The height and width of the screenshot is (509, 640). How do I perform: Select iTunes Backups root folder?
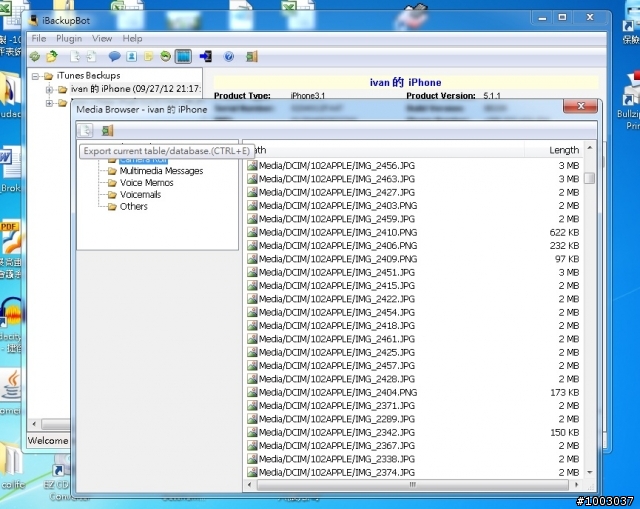(88, 76)
